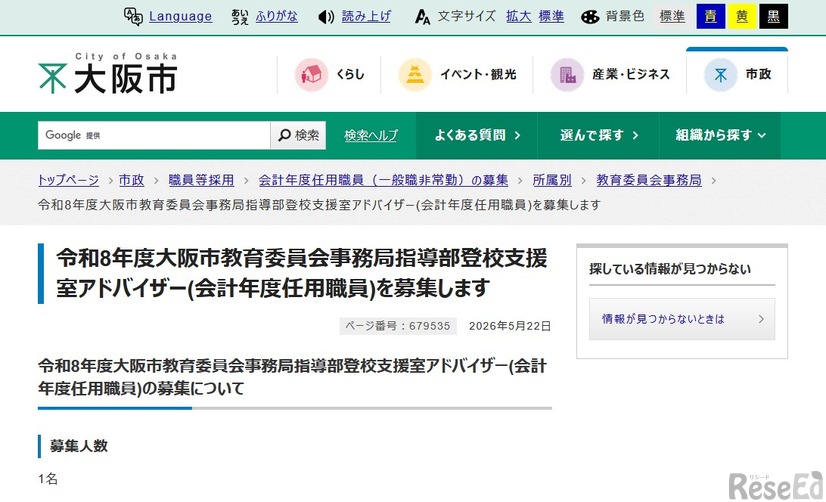
Task: Click the 探している情報が見つからない heading
Action: 670,269
